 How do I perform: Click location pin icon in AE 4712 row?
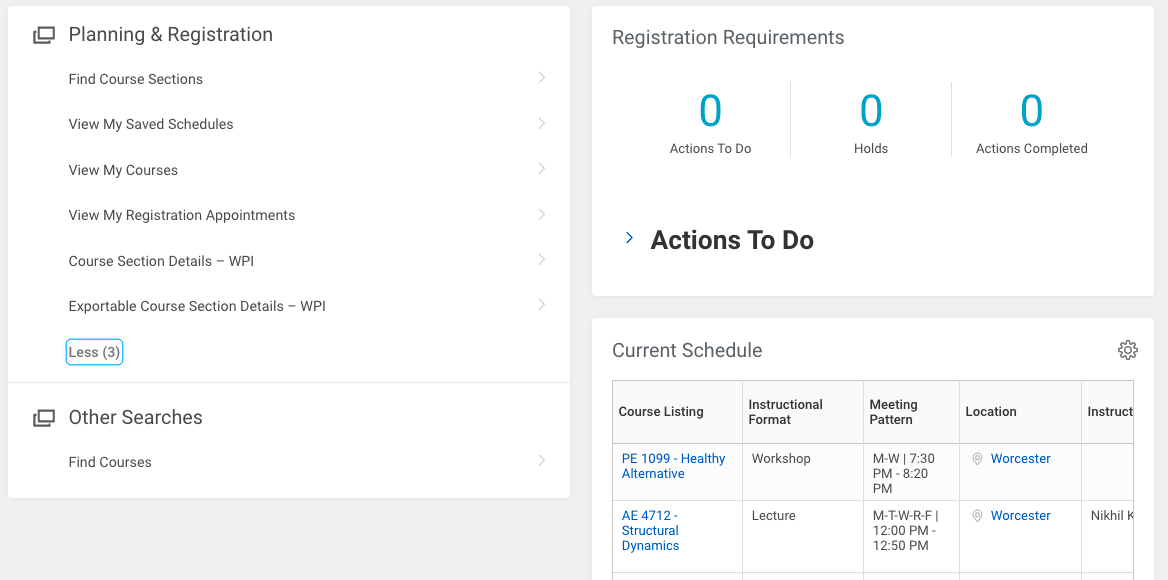click(x=977, y=516)
